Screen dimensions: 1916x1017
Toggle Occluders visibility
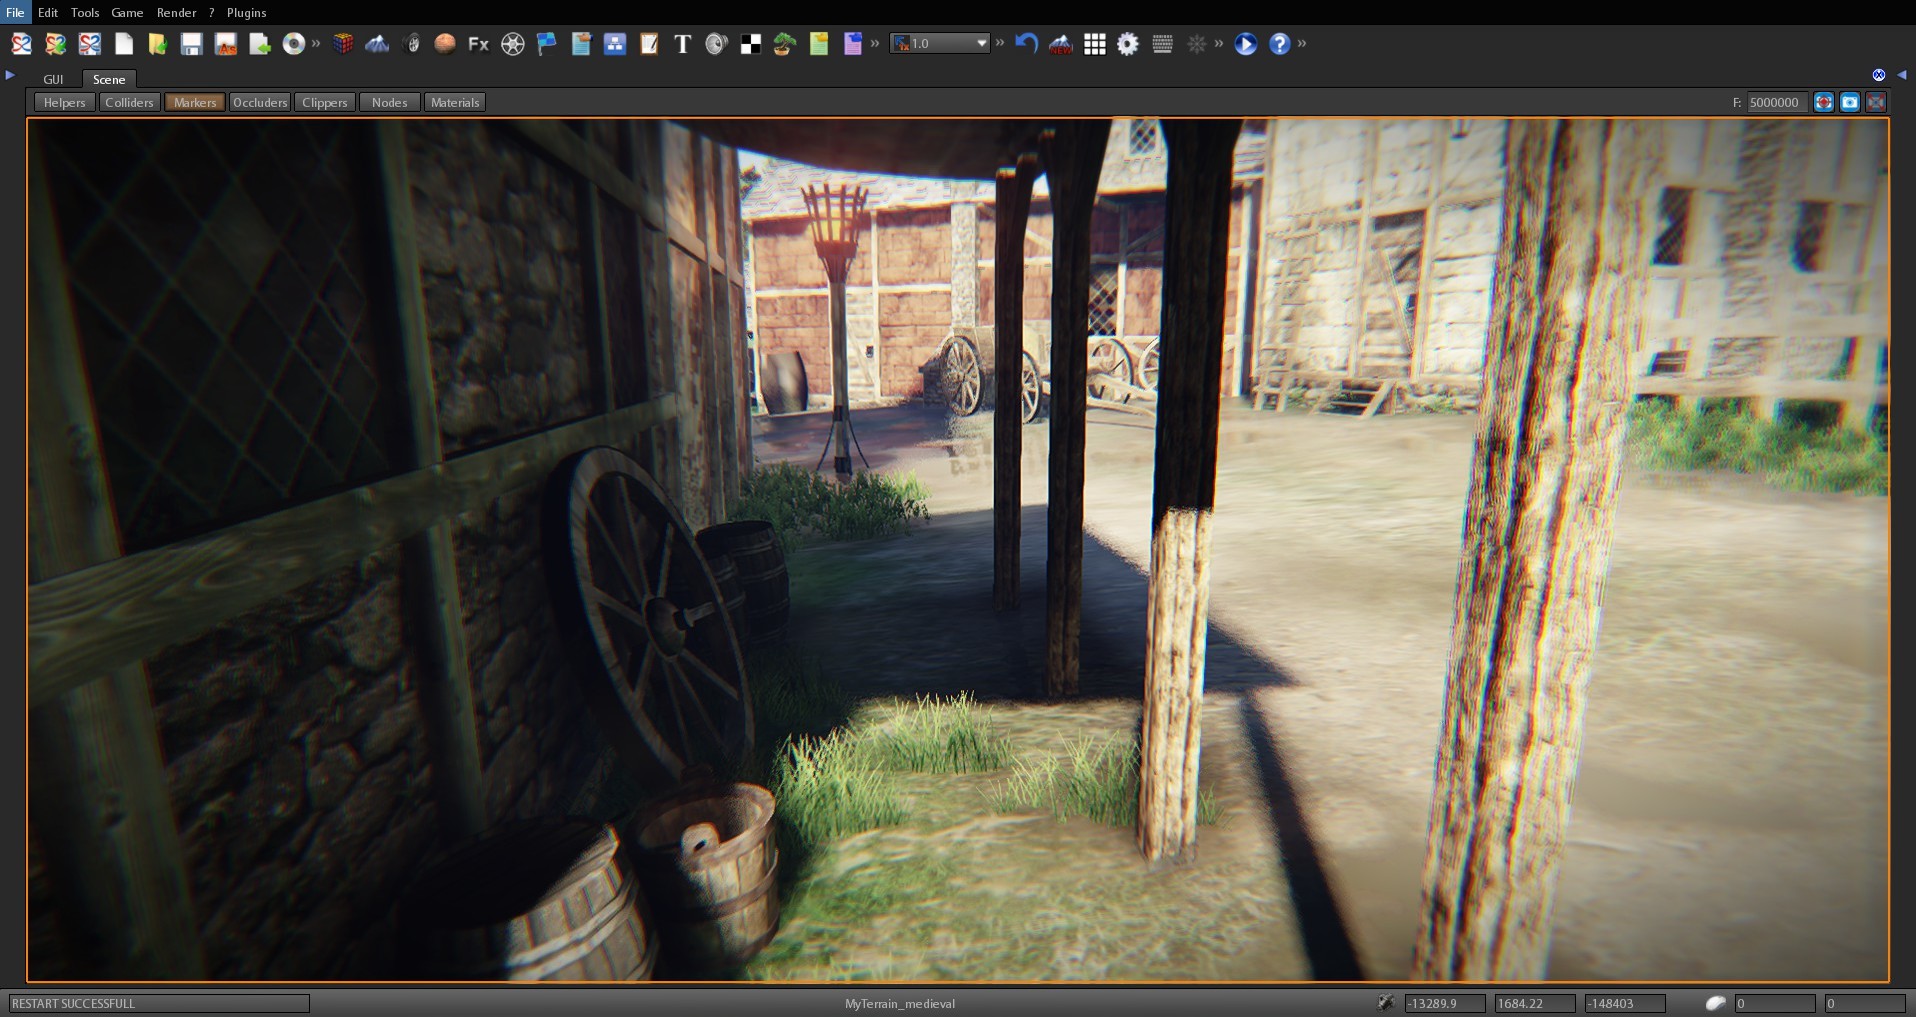tap(260, 101)
